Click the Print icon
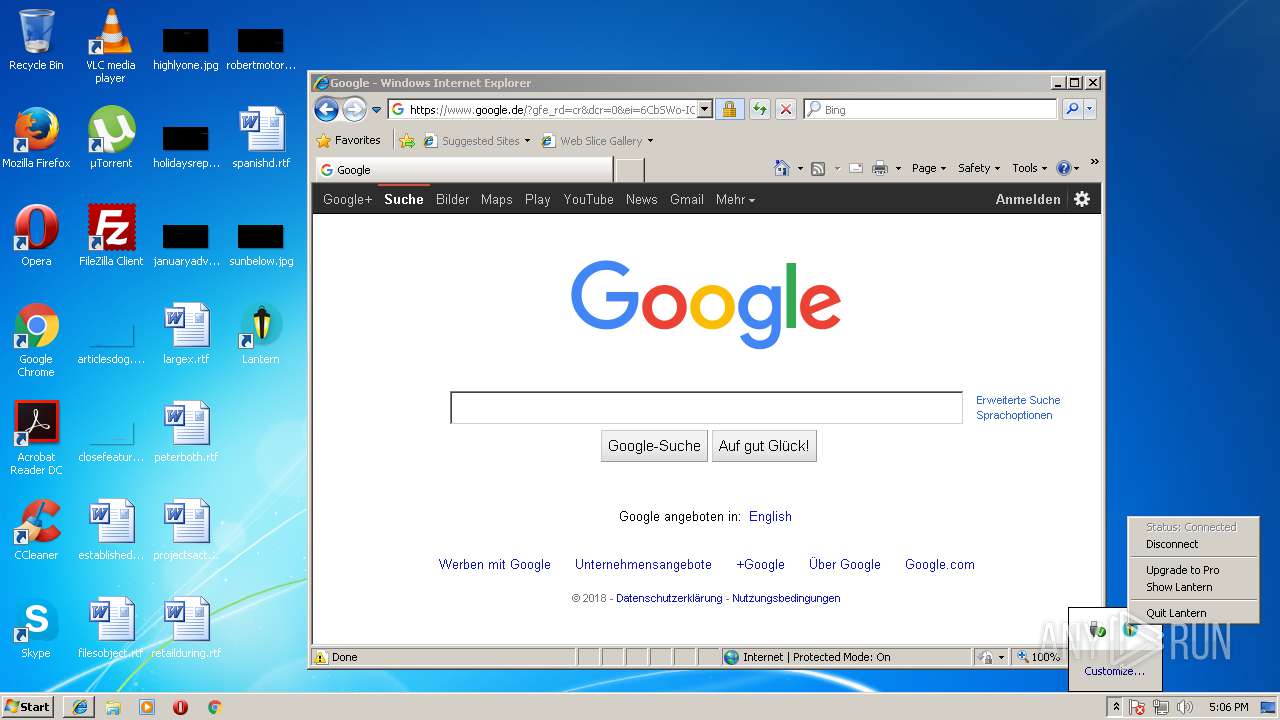The height and width of the screenshot is (720, 1280). [x=880, y=168]
